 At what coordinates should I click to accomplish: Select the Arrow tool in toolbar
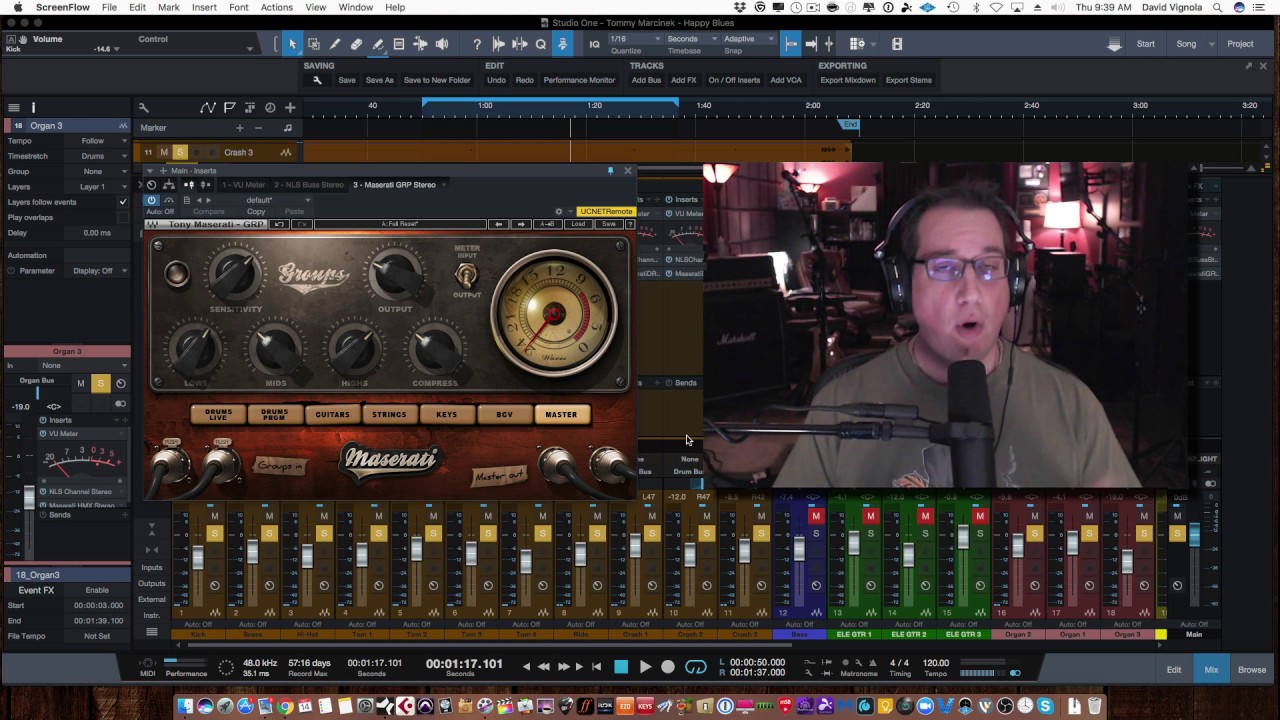coord(292,44)
